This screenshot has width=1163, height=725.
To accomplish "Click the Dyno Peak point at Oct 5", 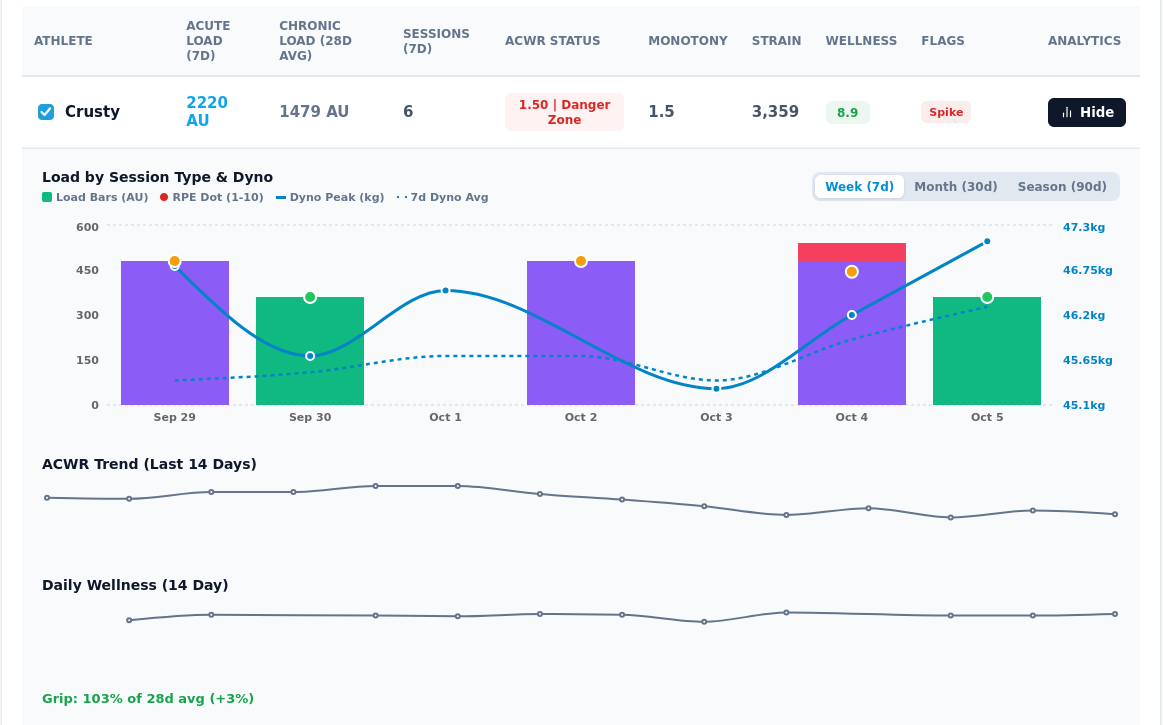I will [986, 242].
